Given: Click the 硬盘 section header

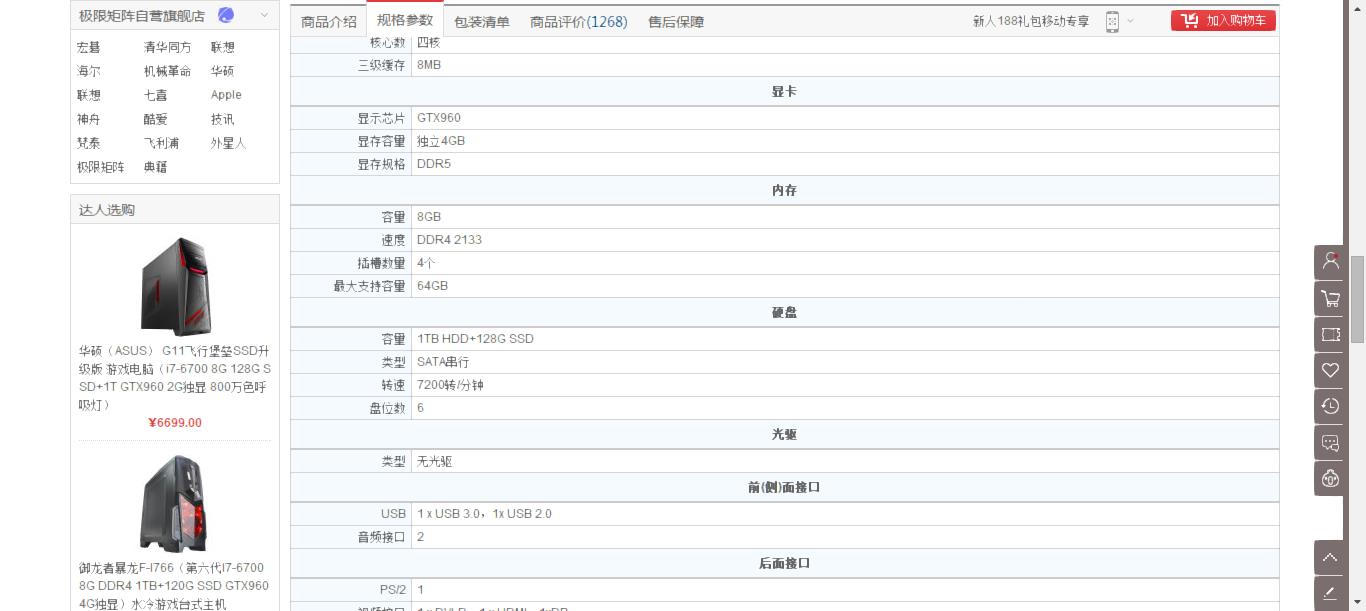Looking at the screenshot, I should click(x=785, y=312).
